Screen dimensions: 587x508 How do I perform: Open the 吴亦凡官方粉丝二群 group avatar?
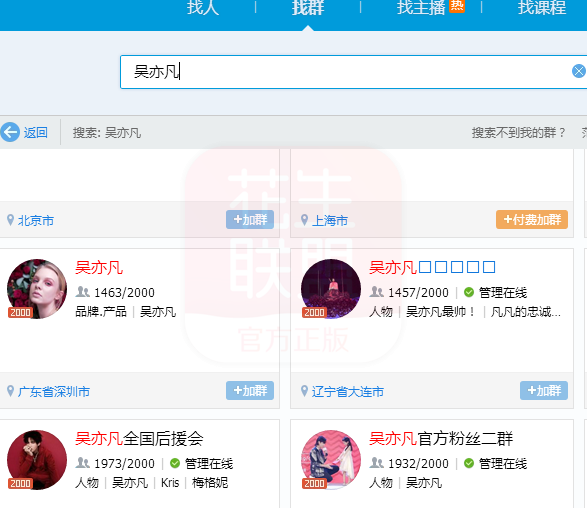click(x=331, y=460)
